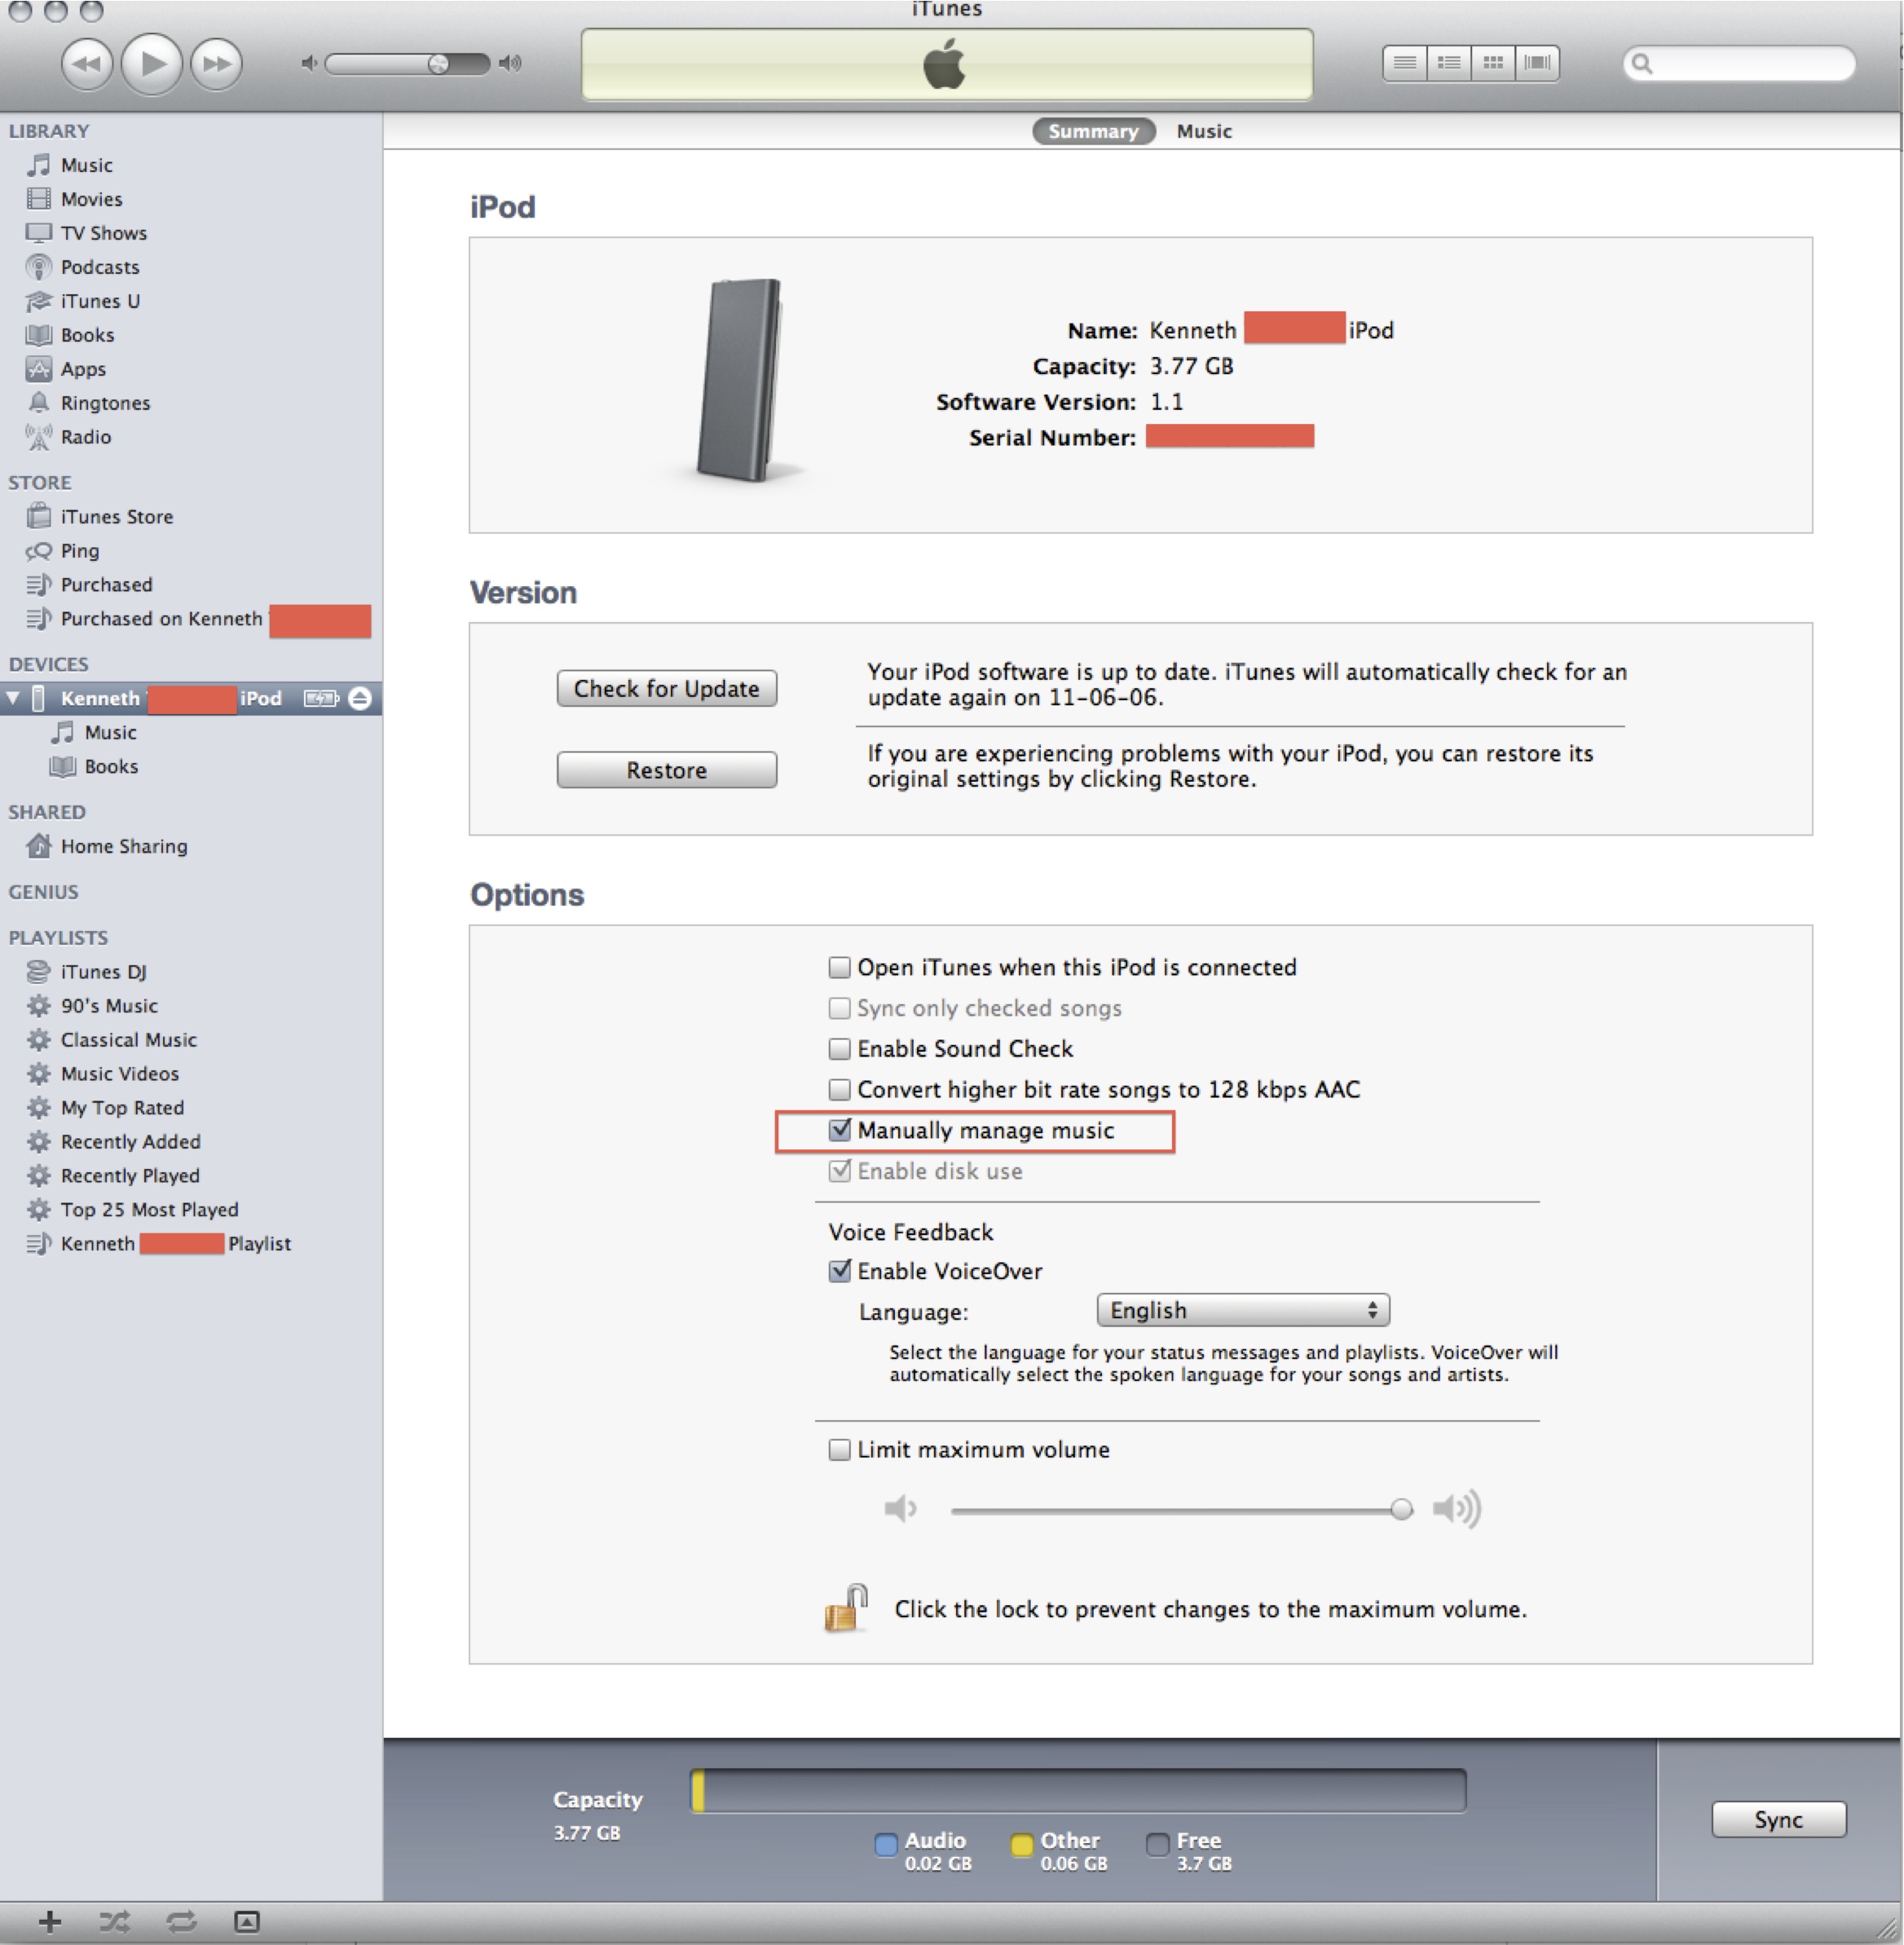Click the lock icon for maximum volume

846,1608
